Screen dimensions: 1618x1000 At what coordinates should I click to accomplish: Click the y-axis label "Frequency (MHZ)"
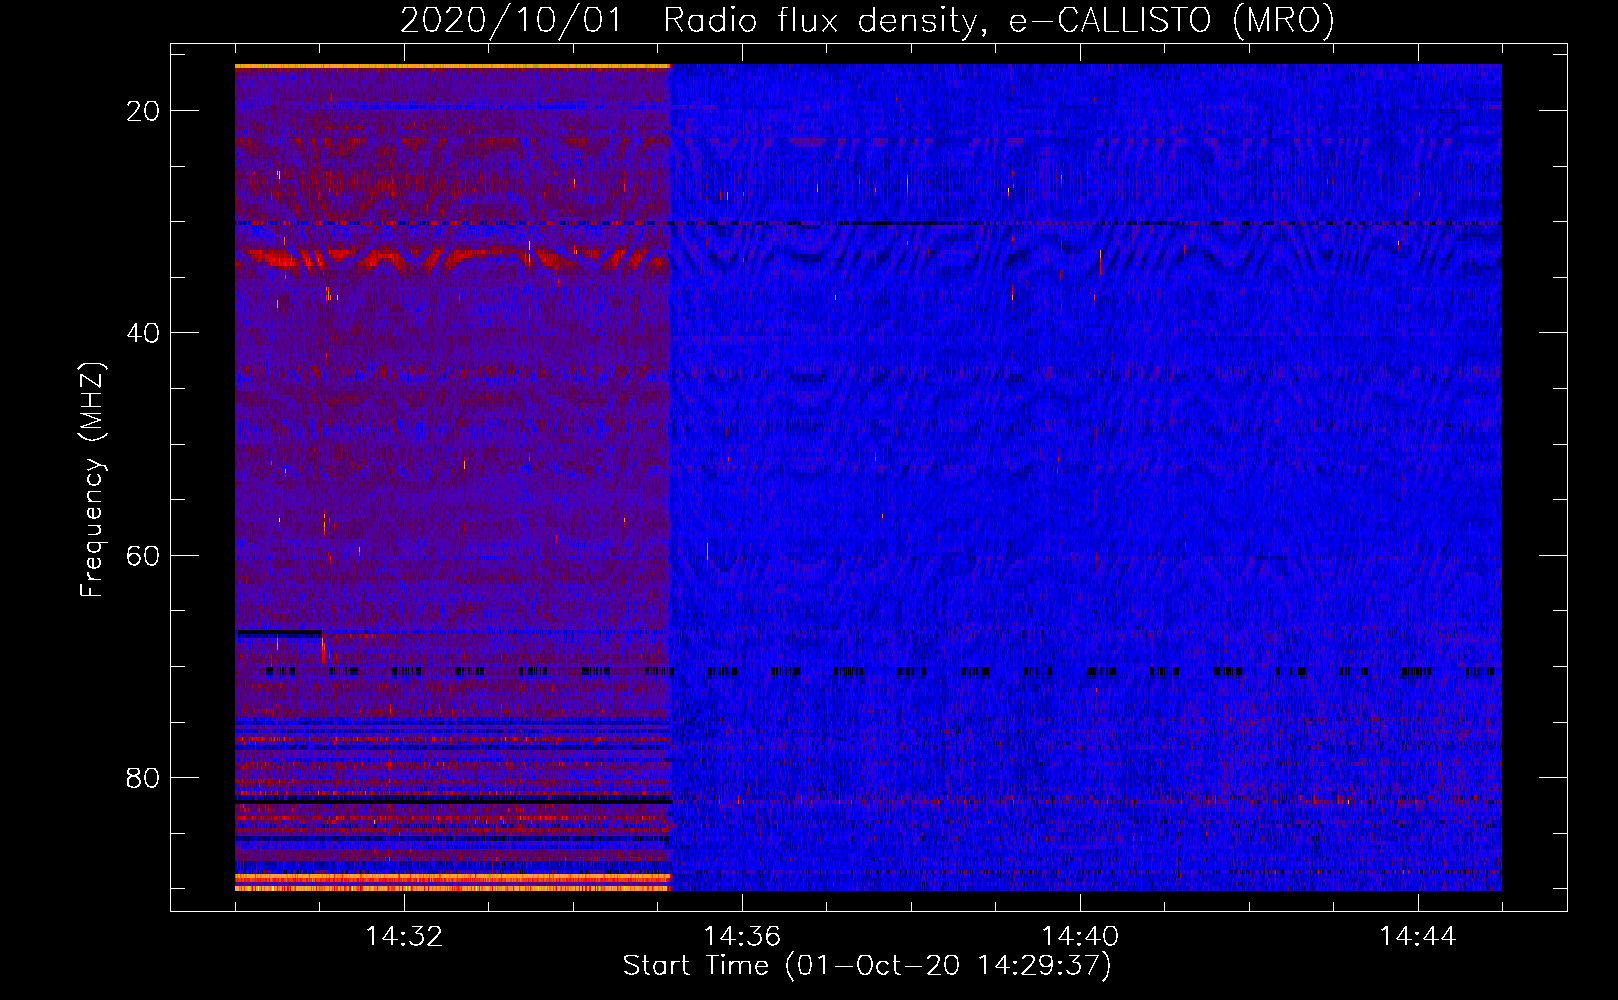click(x=92, y=479)
